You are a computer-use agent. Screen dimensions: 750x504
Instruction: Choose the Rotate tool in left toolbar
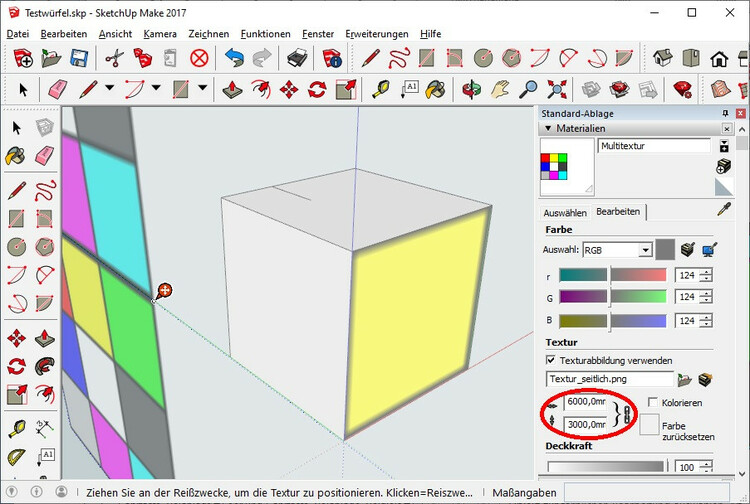(x=17, y=367)
